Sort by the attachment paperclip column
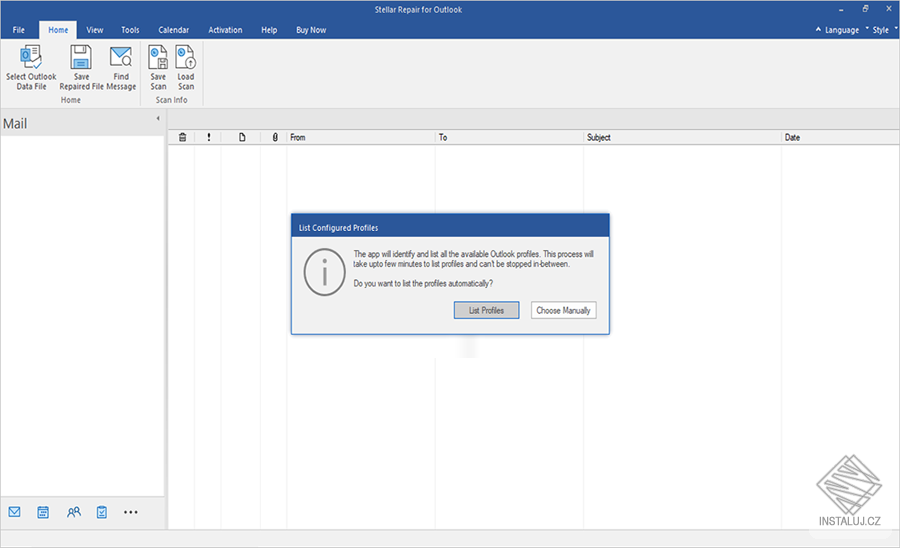 pyautogui.click(x=275, y=137)
